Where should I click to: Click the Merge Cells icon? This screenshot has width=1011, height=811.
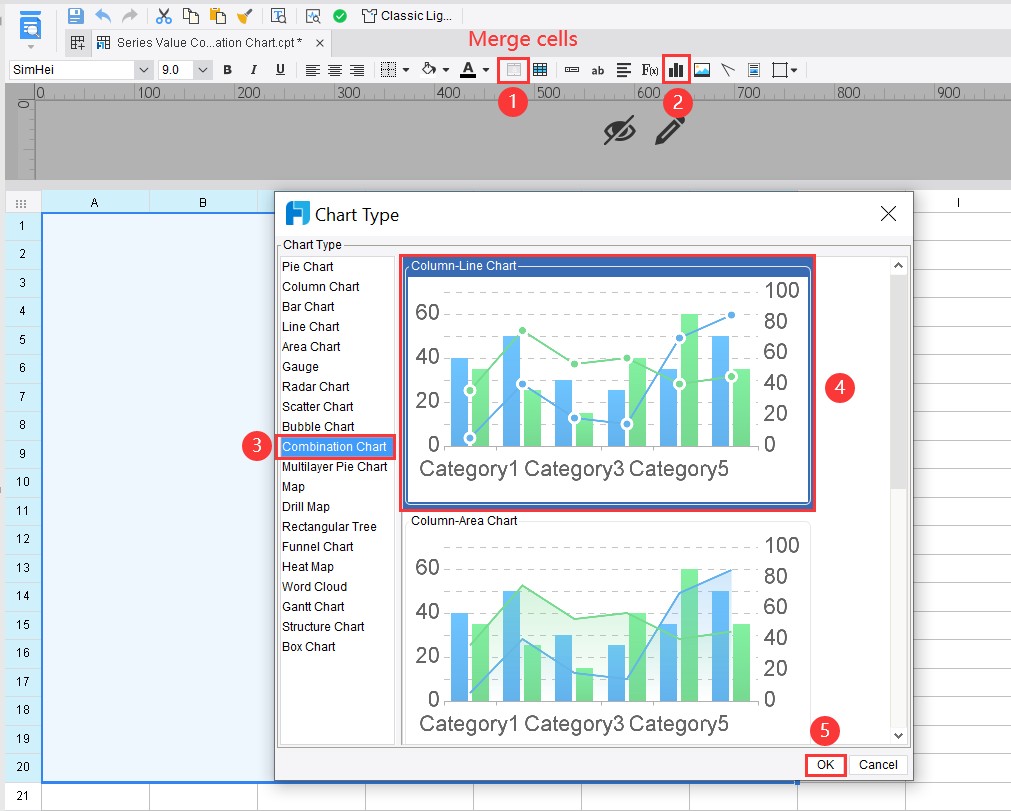coord(513,70)
